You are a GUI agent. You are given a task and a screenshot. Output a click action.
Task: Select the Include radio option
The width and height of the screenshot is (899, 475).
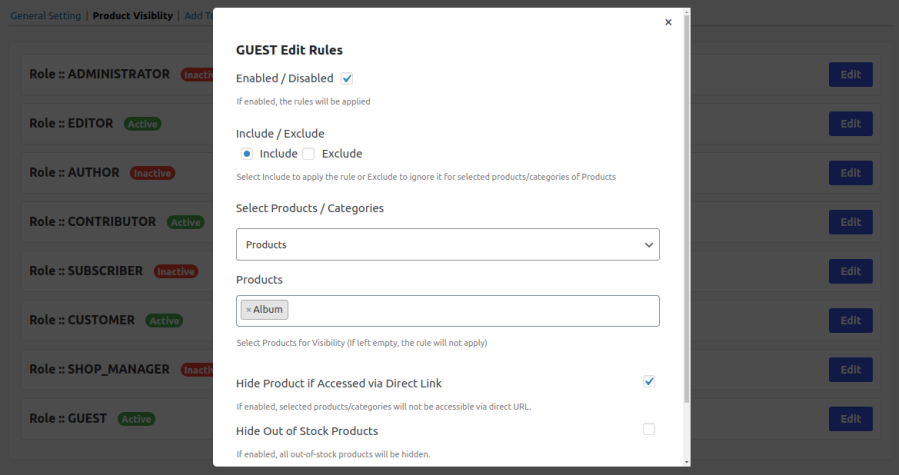point(247,154)
